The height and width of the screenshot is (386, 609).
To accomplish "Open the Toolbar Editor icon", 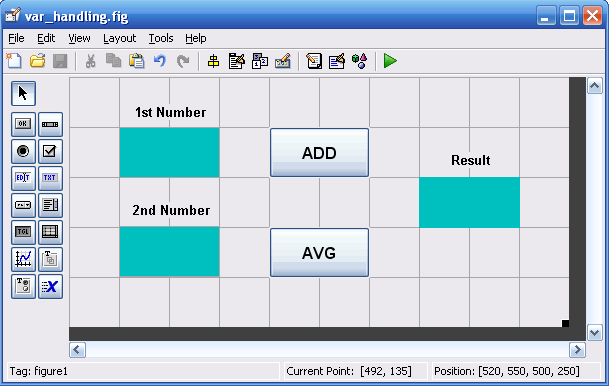I will tap(283, 61).
